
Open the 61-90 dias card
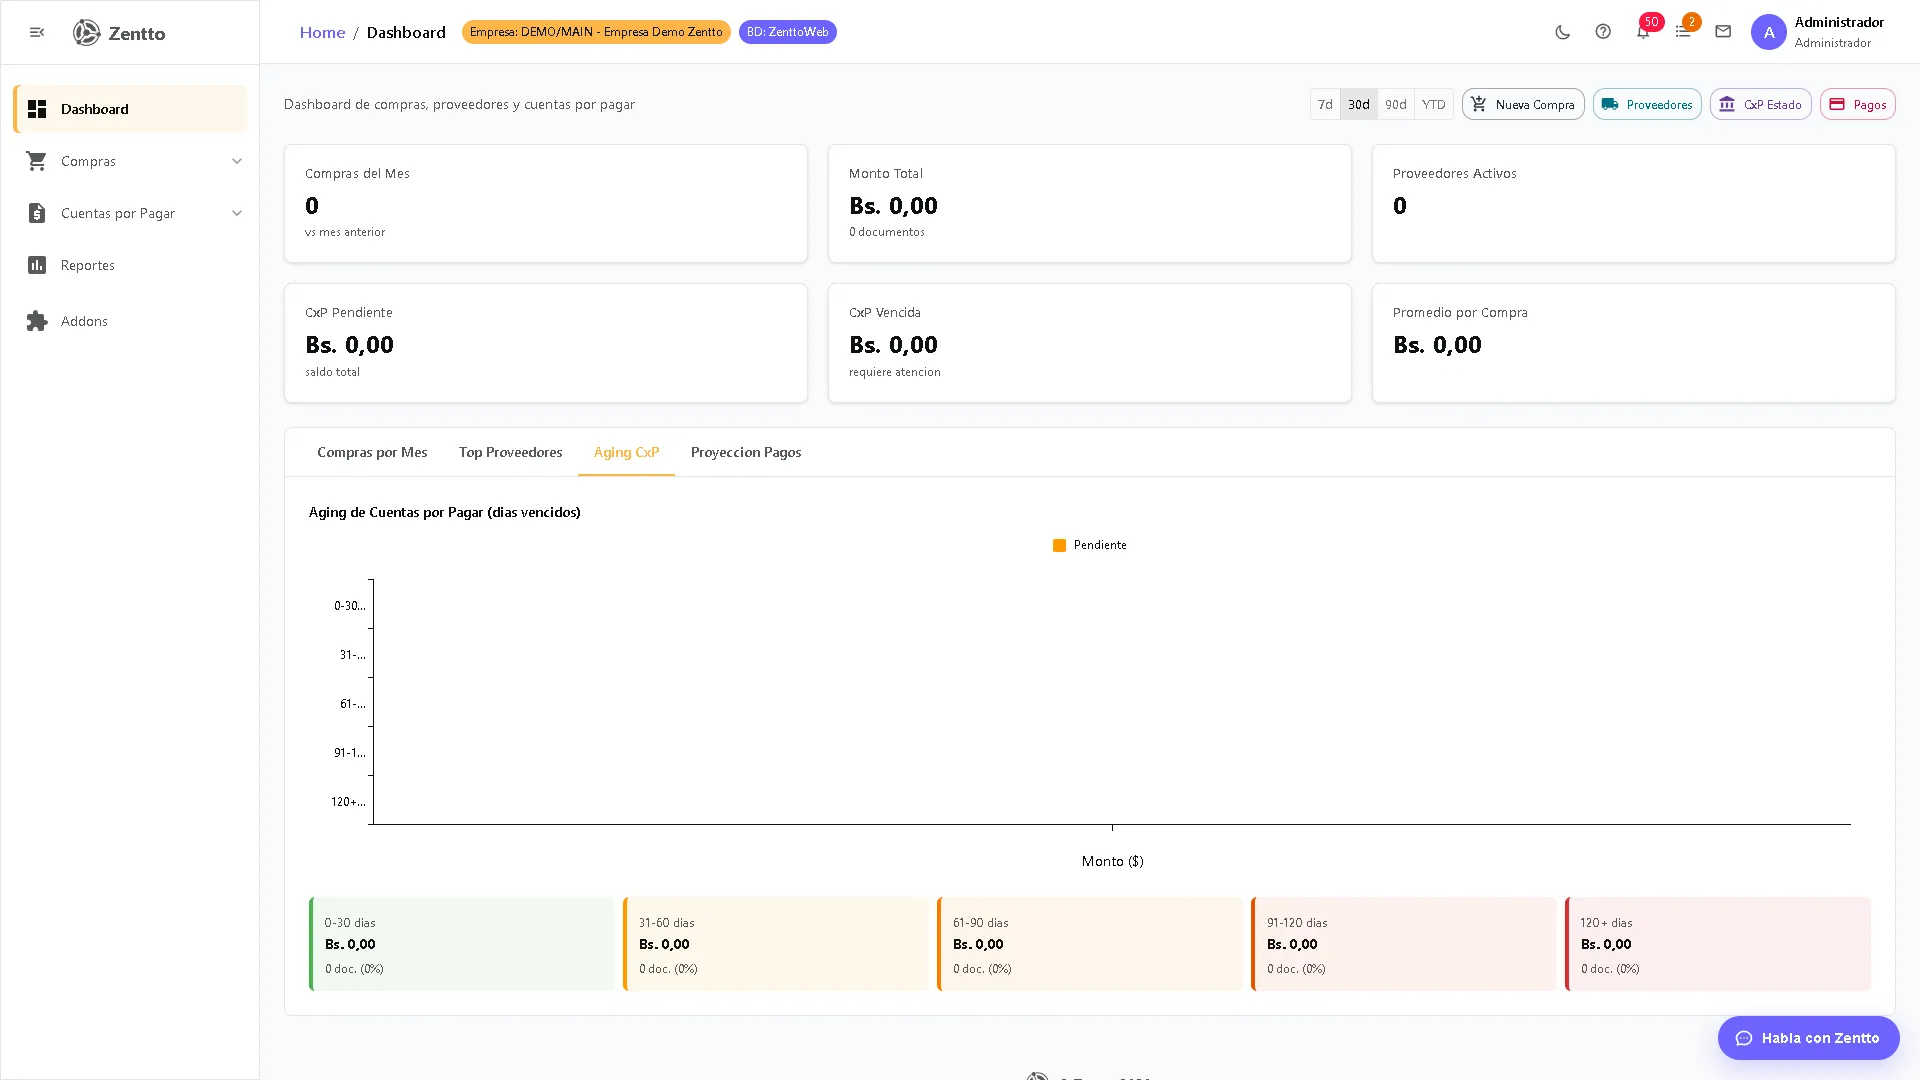[x=1090, y=944]
